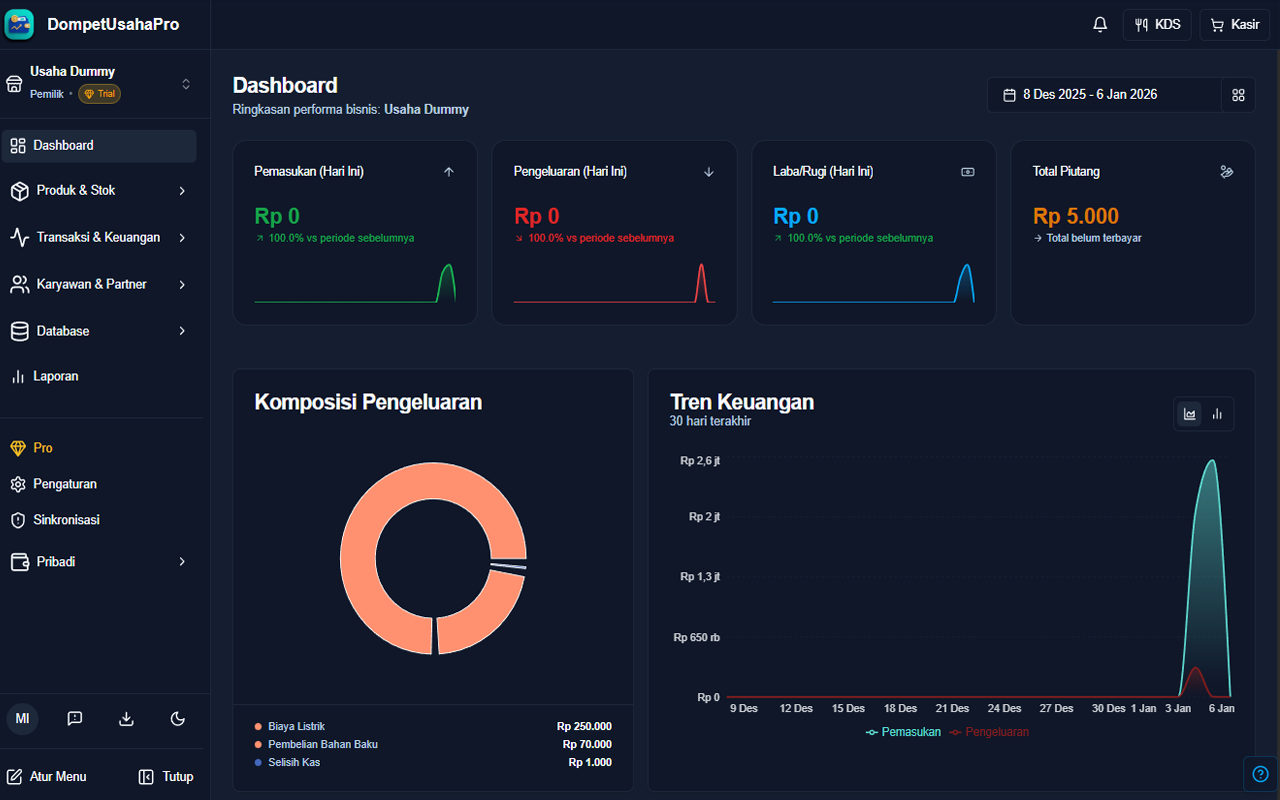Click the download icon in sidebar footer
This screenshot has width=1280, height=800.
(x=126, y=718)
